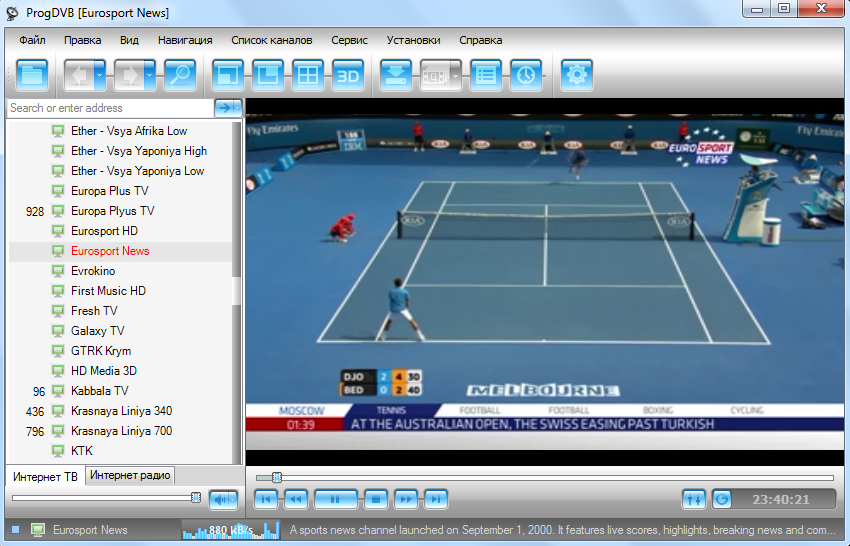Open mosaic grid view icon

click(308, 75)
